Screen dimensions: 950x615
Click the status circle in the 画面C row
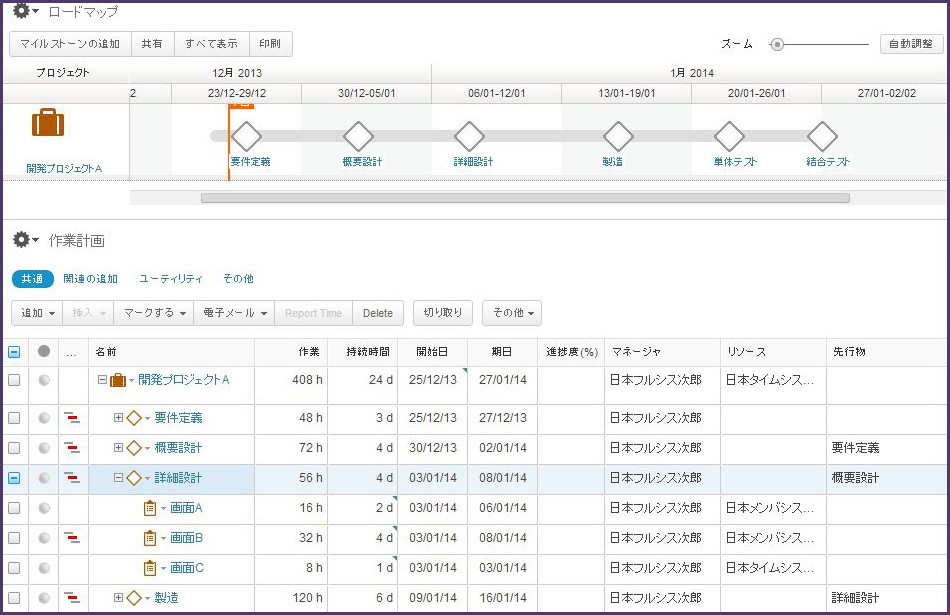coord(44,568)
